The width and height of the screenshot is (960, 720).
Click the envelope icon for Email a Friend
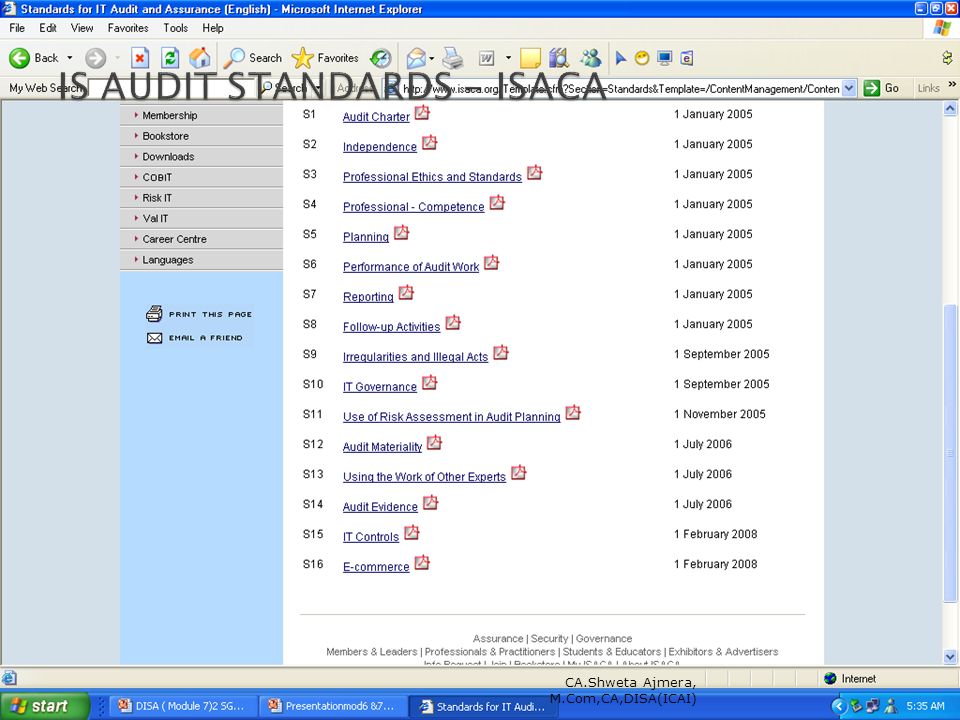click(x=154, y=338)
